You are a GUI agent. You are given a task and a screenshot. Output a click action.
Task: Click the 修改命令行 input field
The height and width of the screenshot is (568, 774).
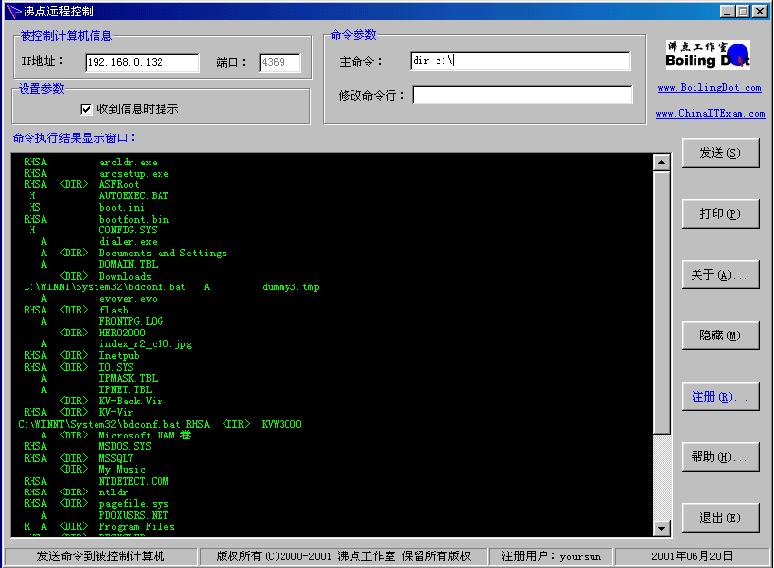point(522,95)
